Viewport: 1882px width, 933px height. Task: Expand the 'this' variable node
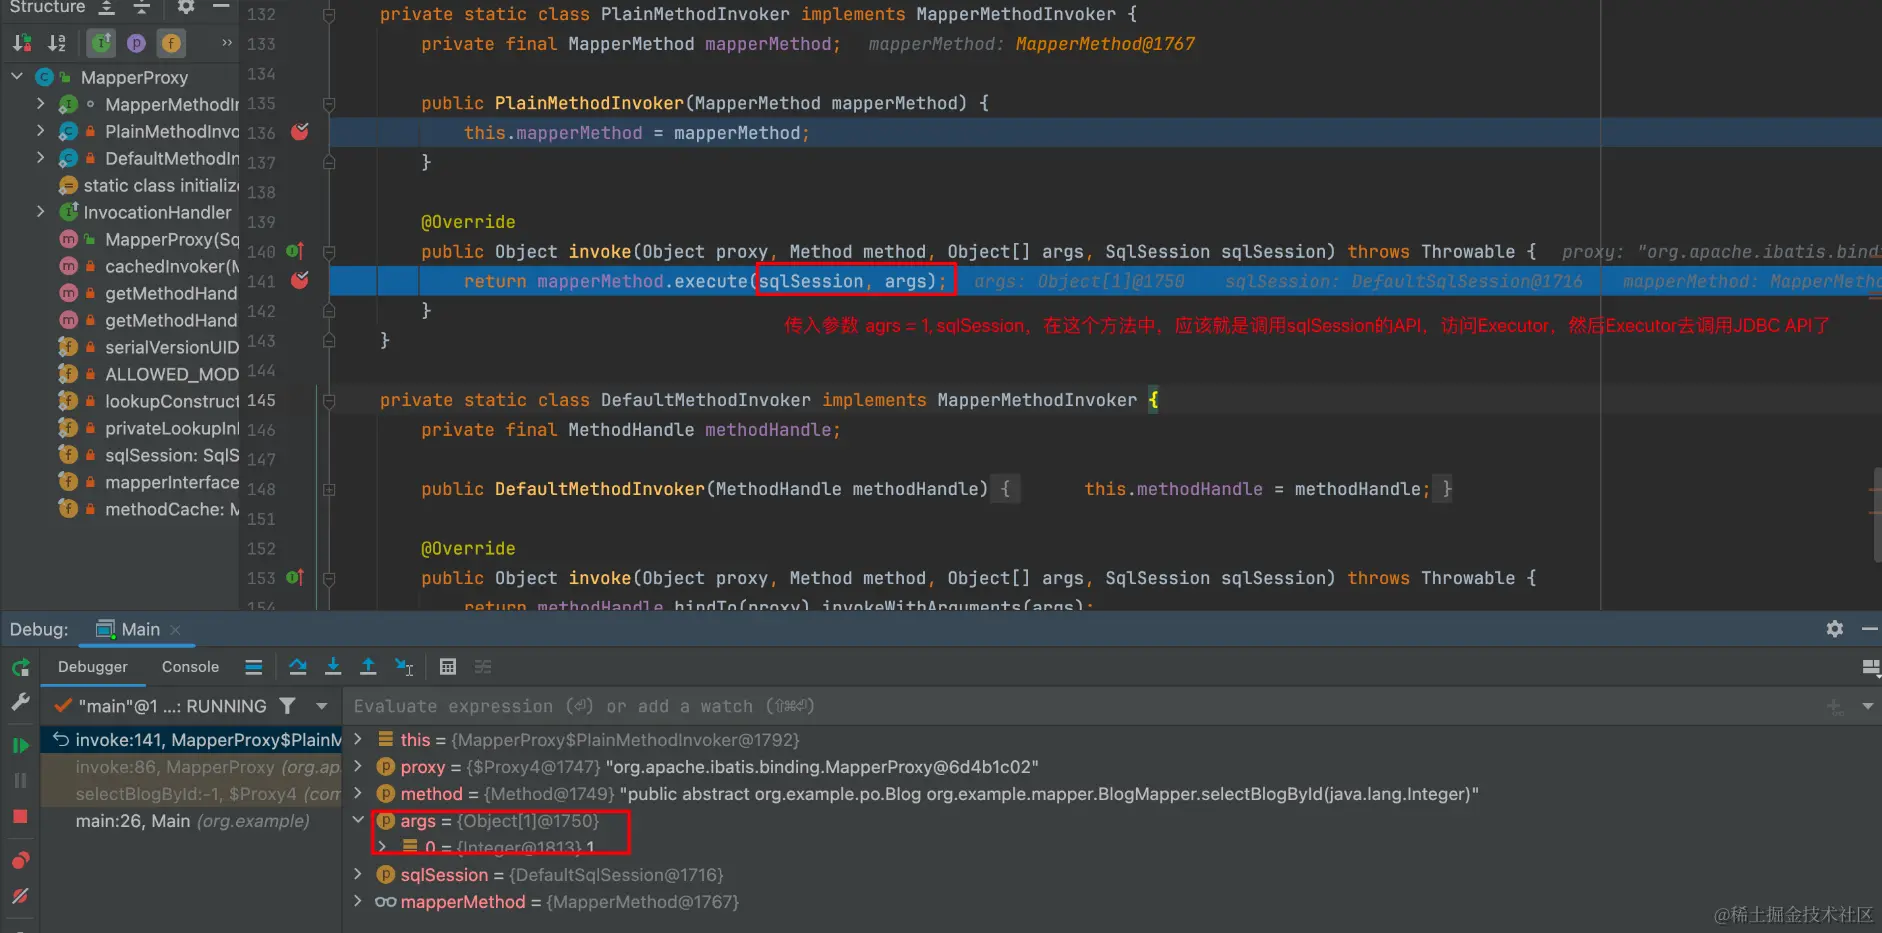pos(358,739)
